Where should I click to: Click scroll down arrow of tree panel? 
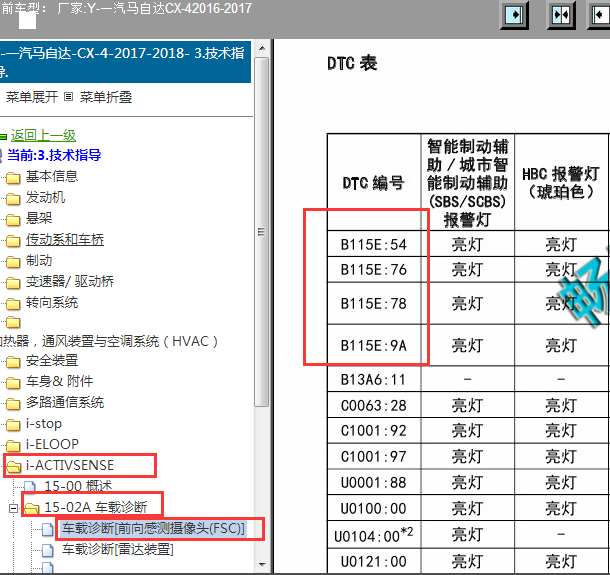click(x=262, y=564)
